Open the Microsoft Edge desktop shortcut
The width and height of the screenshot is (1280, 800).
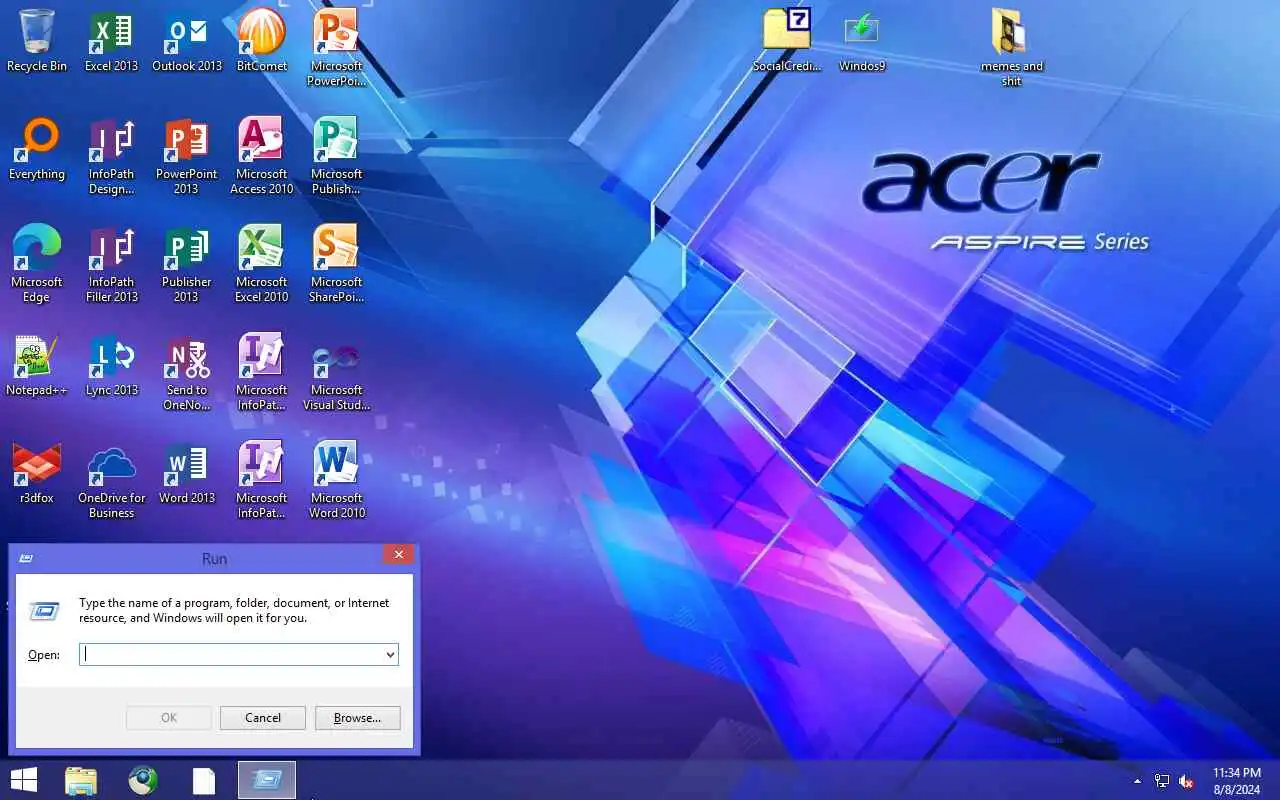[x=37, y=263]
